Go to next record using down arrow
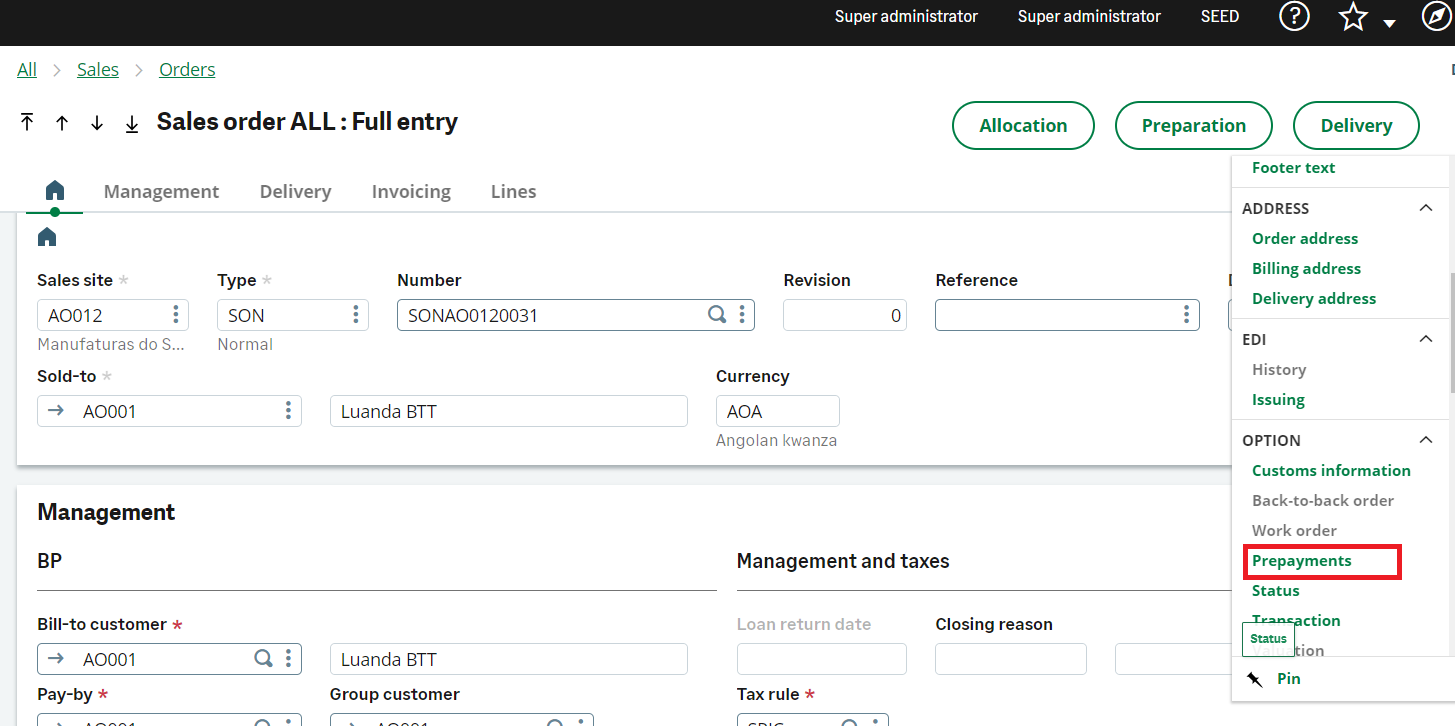This screenshot has width=1455, height=726. [x=96, y=123]
